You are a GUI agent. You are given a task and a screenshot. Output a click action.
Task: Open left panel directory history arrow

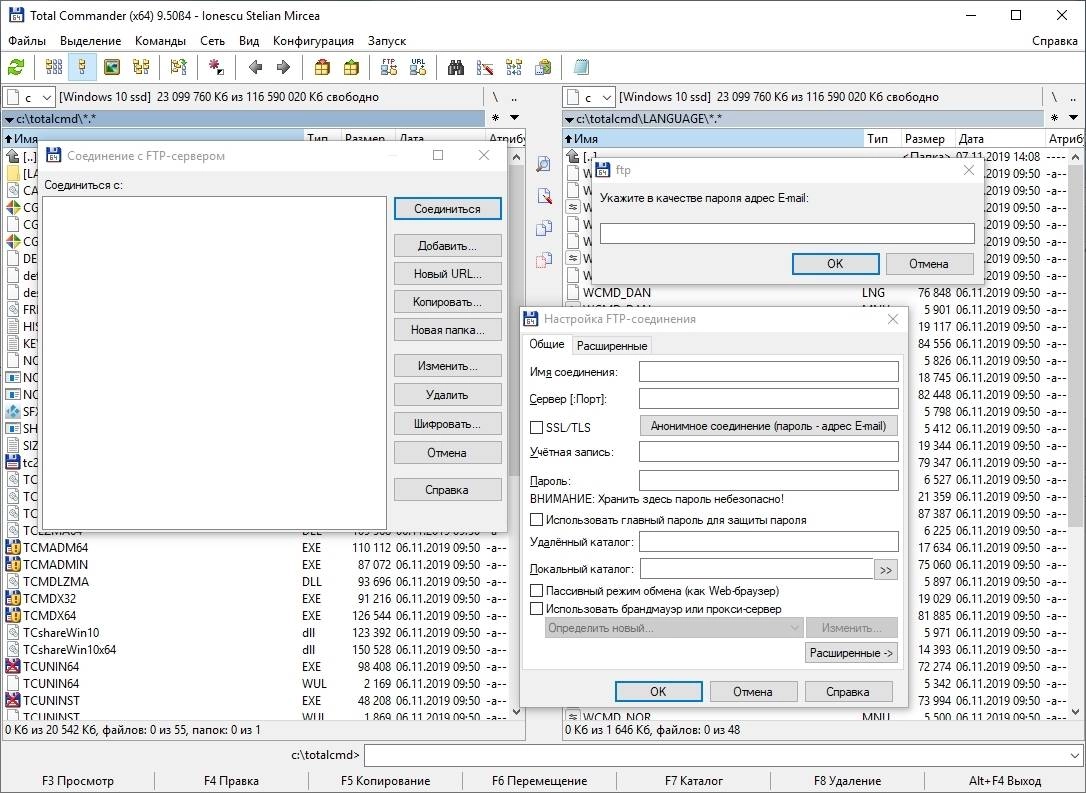tap(515, 118)
